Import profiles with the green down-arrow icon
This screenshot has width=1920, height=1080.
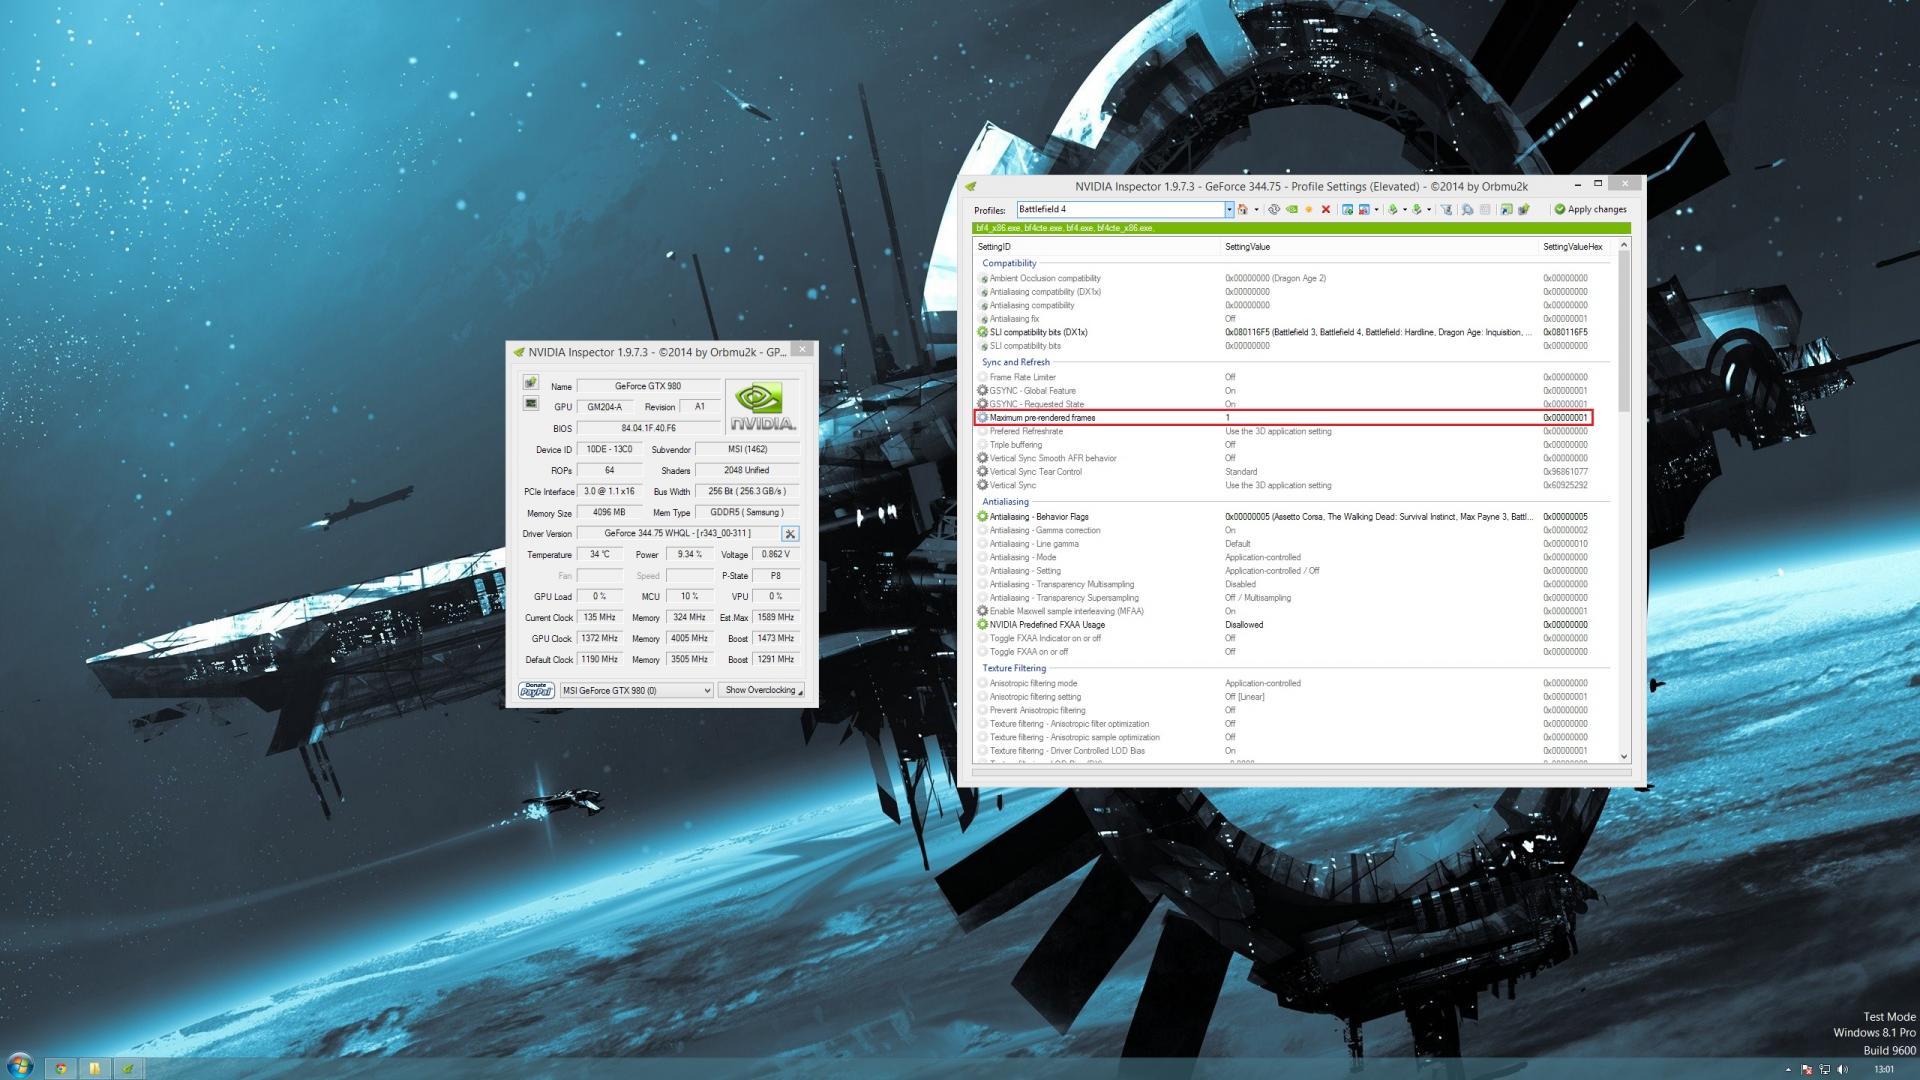tap(1417, 209)
